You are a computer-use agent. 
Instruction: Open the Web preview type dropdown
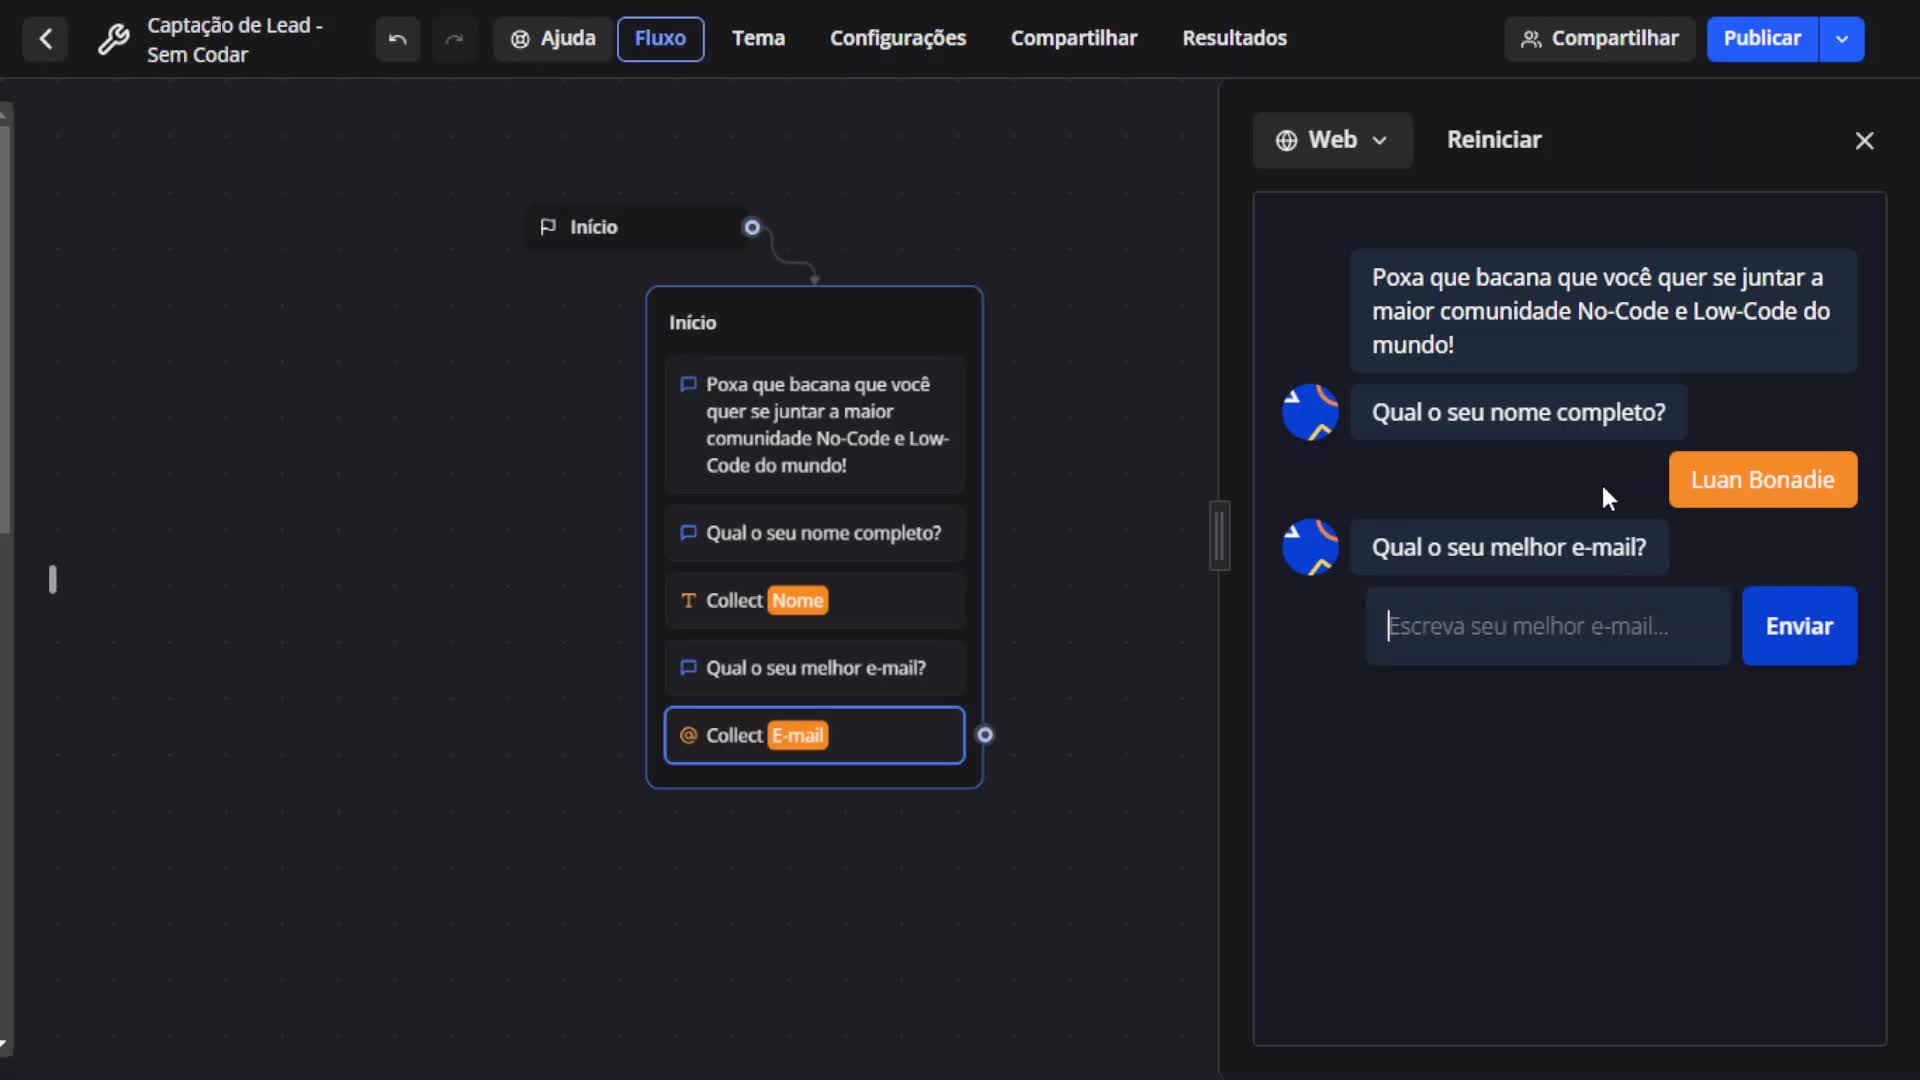(x=1332, y=140)
